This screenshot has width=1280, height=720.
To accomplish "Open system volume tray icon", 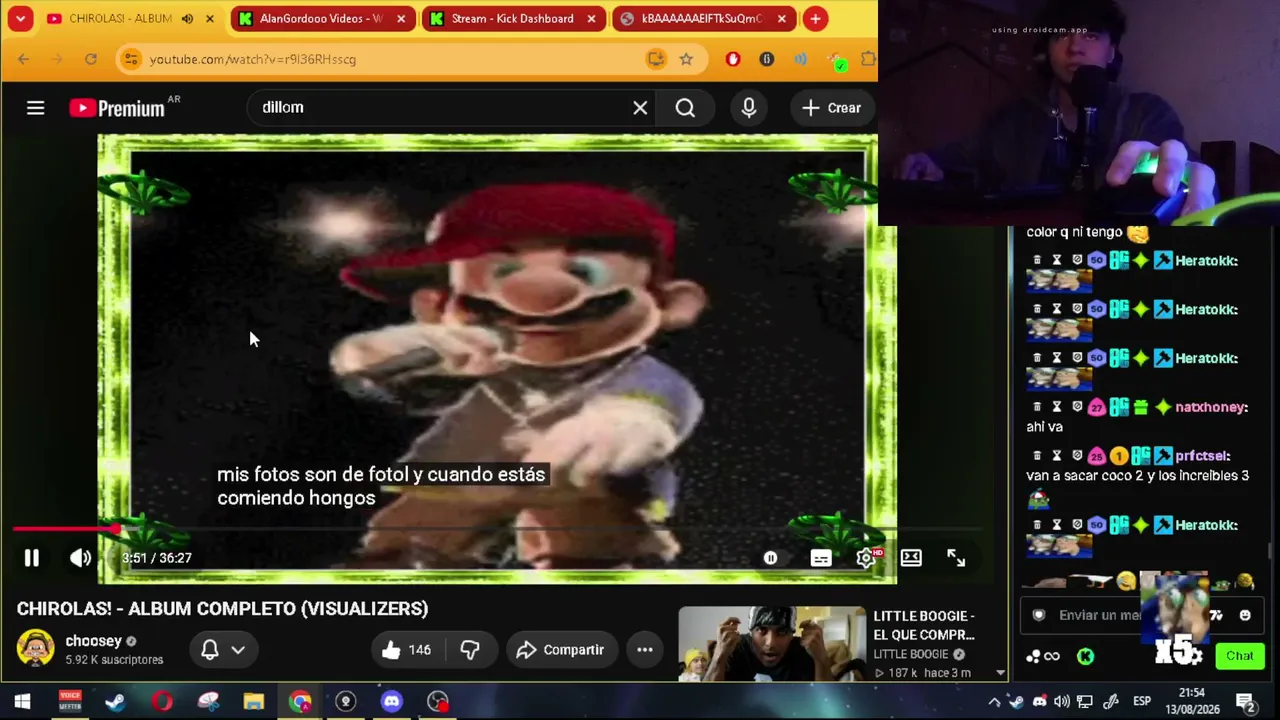I will click(x=1062, y=701).
